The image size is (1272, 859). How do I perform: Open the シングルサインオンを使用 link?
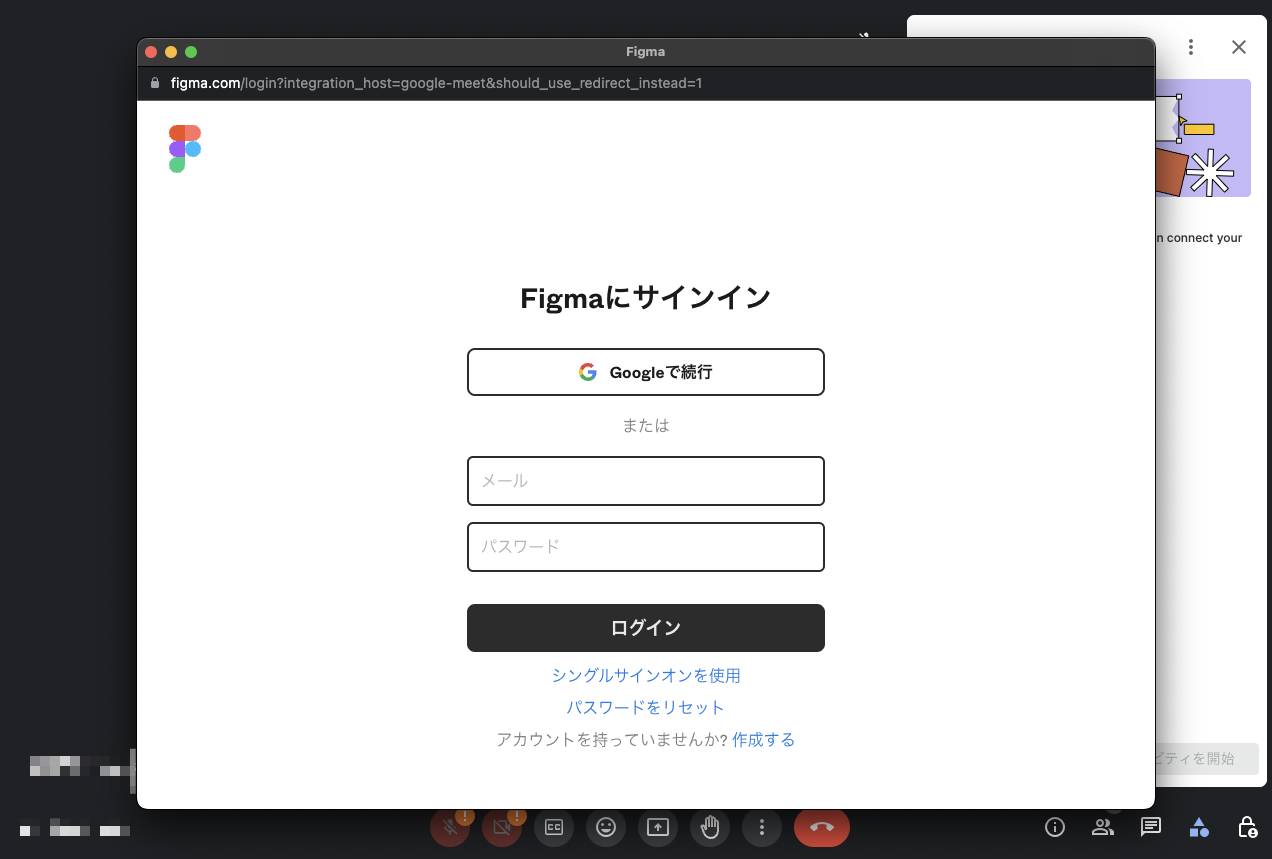click(645, 675)
